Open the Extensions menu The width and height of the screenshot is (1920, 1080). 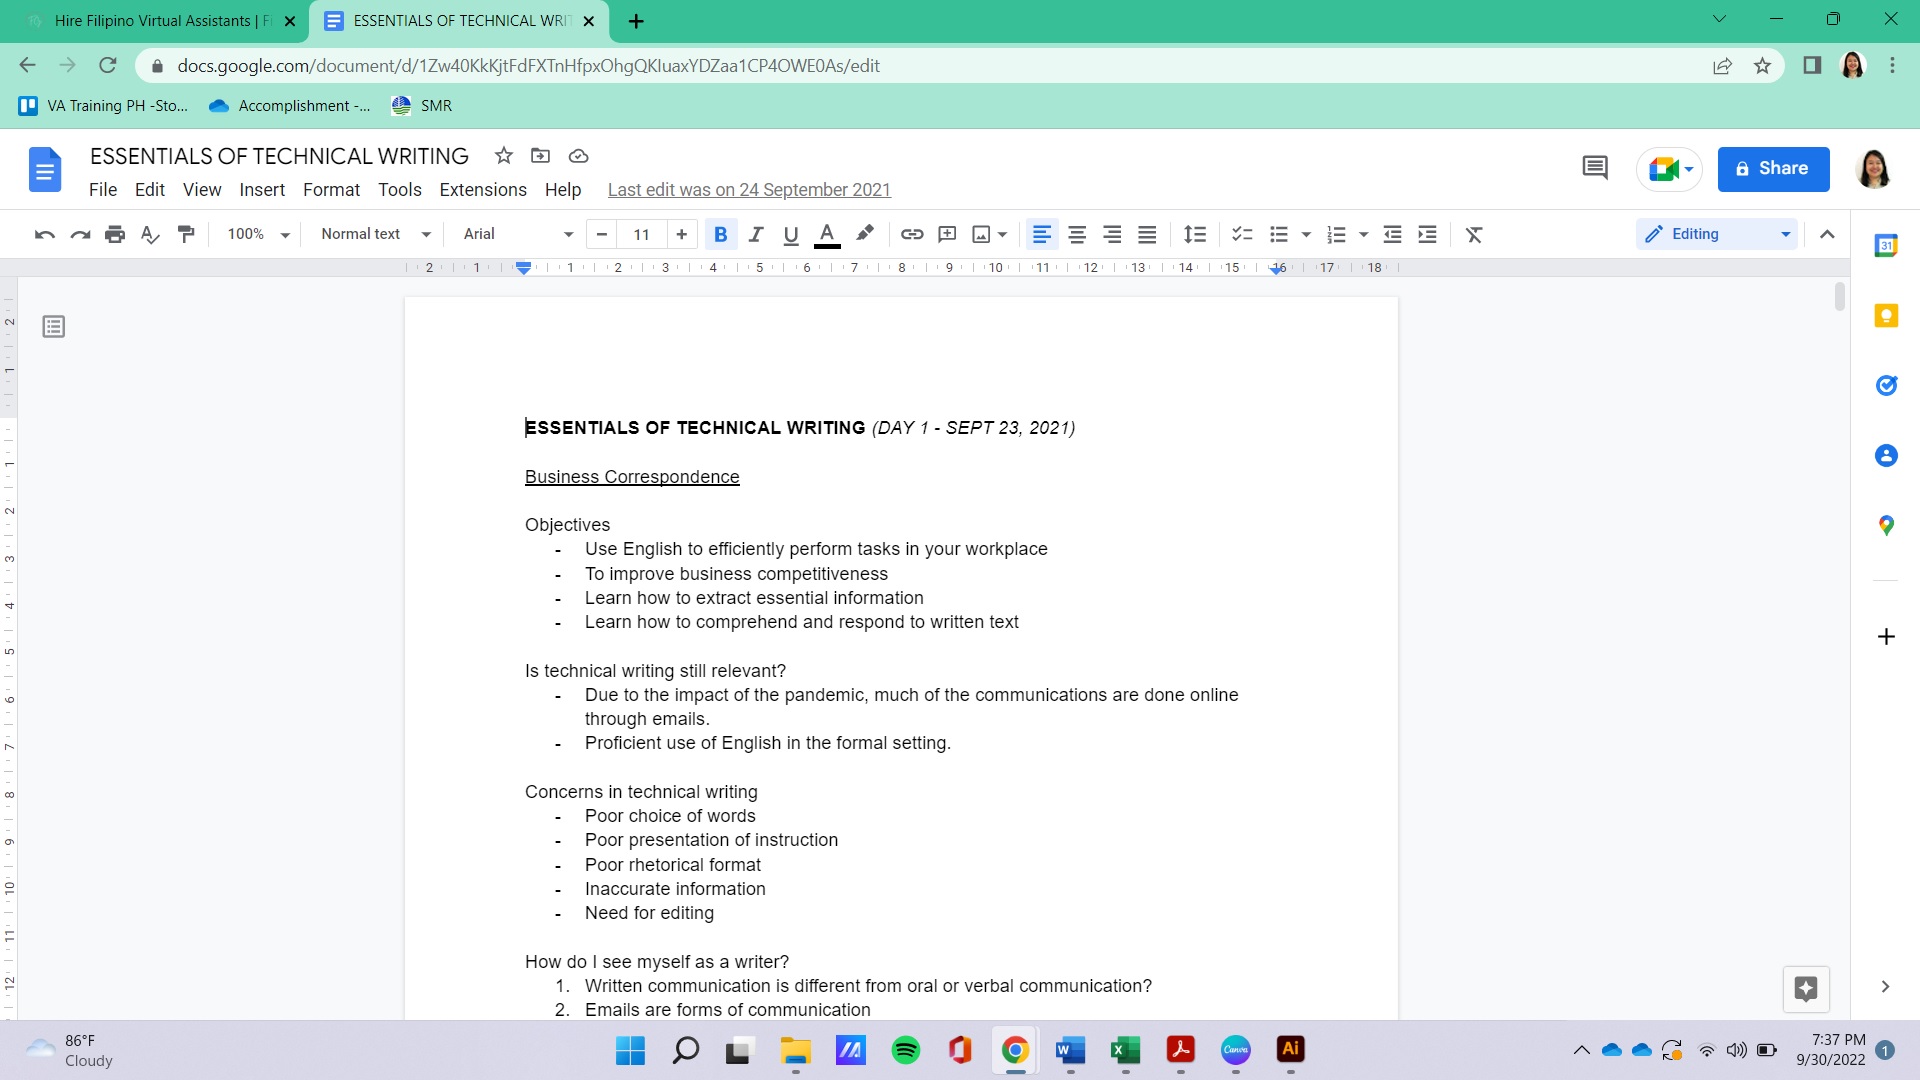pyautogui.click(x=483, y=190)
